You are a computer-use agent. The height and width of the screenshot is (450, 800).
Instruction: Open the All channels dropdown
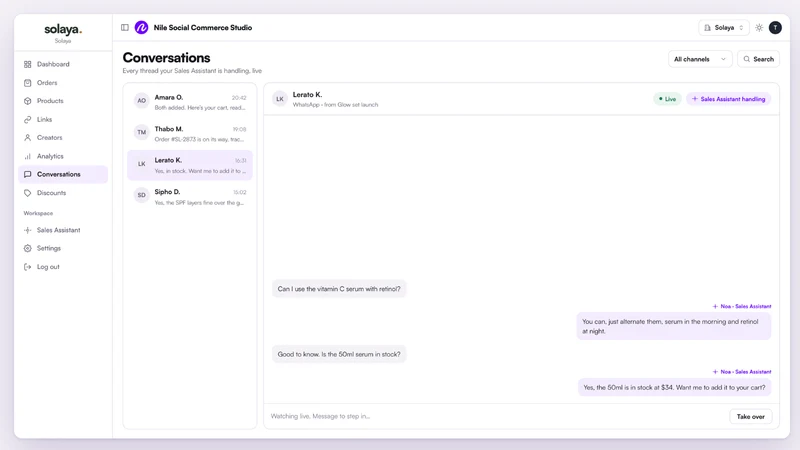click(x=700, y=59)
